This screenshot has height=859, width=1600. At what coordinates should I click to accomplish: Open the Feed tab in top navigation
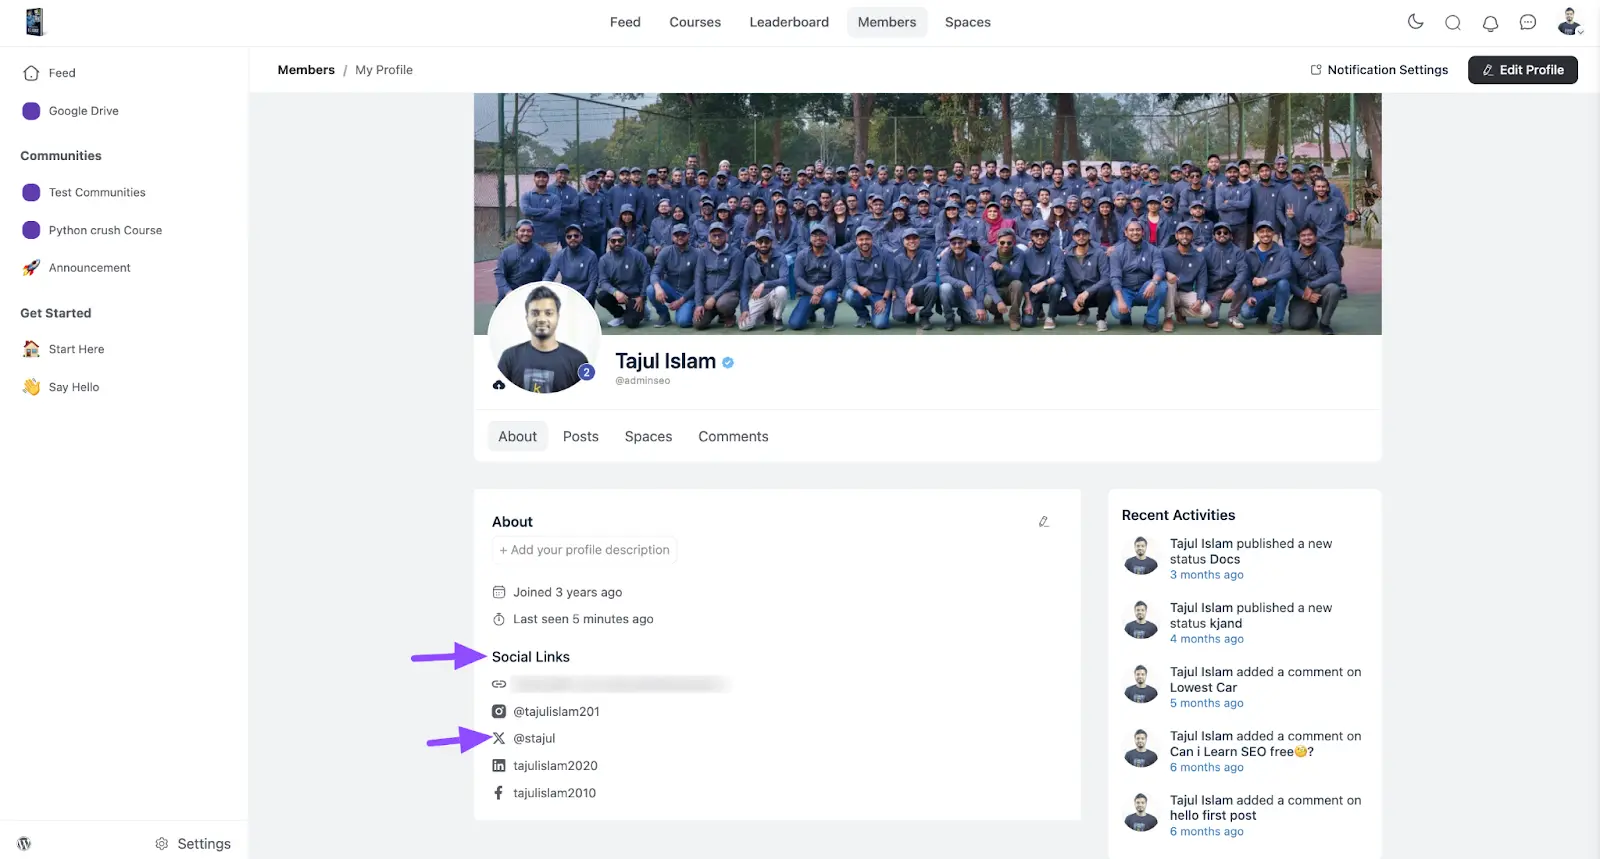[625, 22]
